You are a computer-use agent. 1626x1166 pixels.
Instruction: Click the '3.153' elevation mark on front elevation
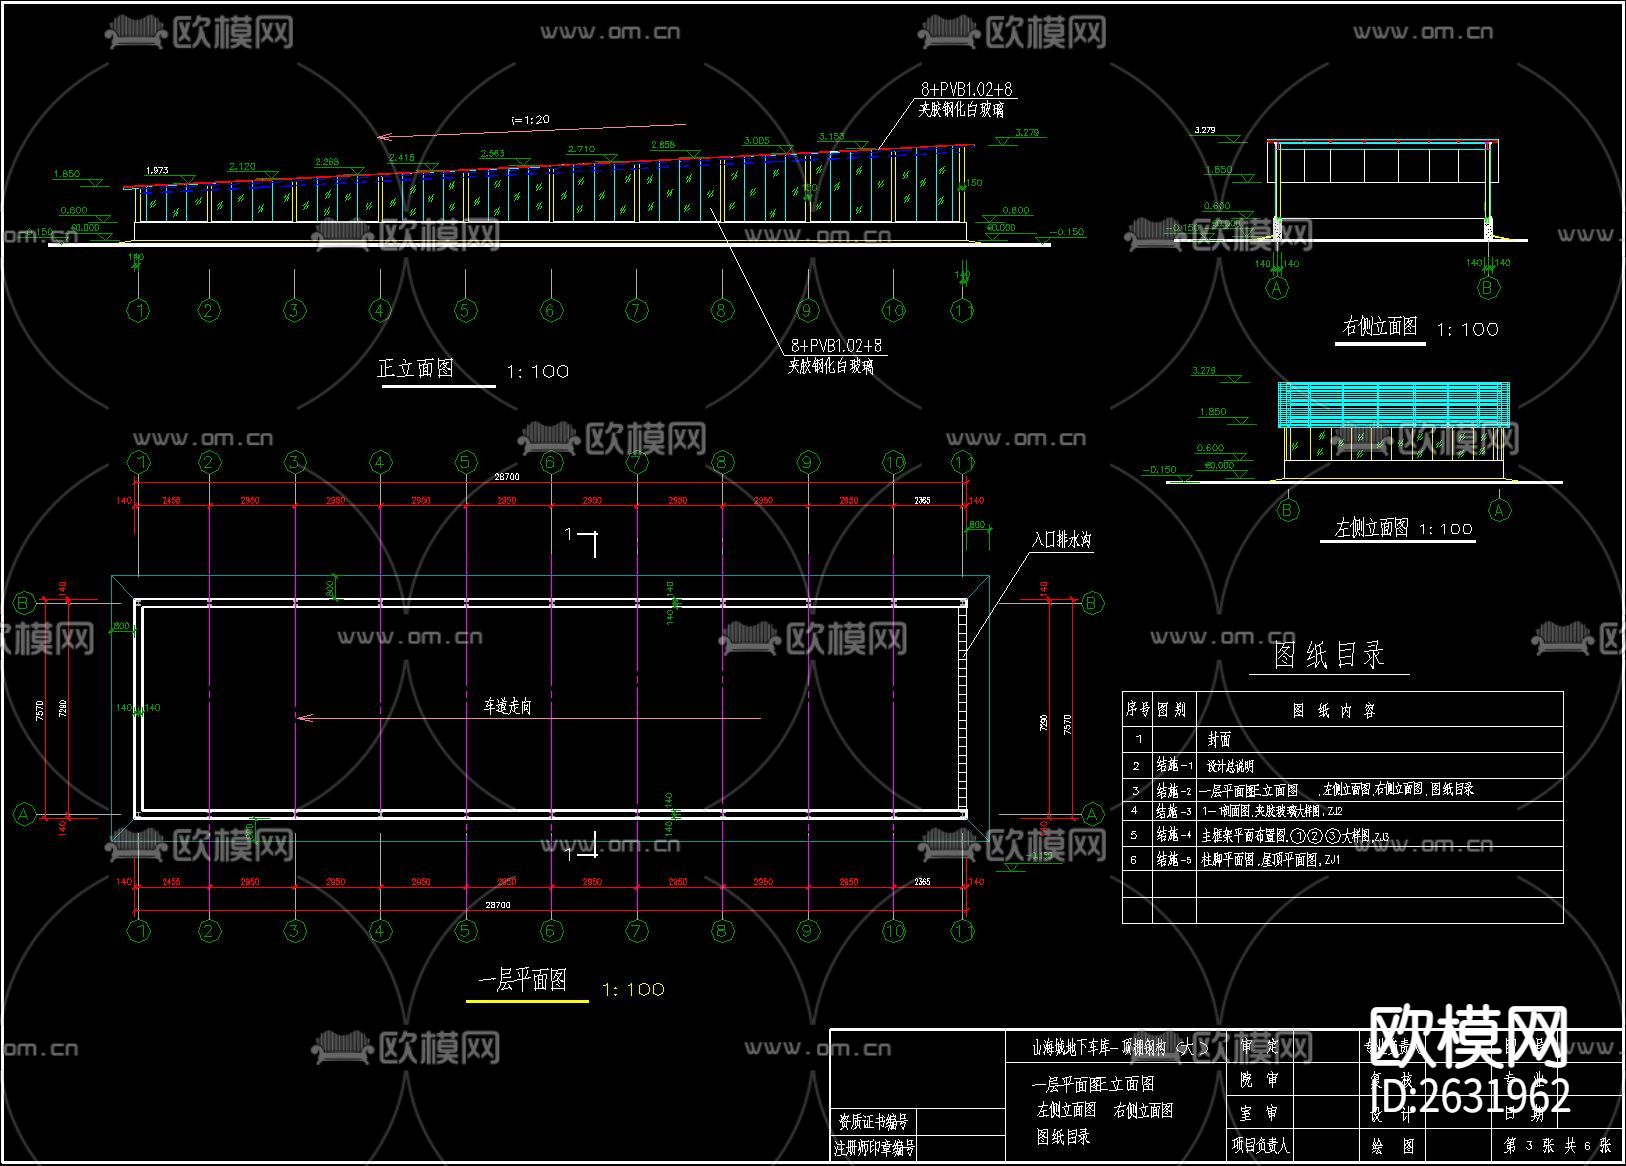pyautogui.click(x=831, y=137)
